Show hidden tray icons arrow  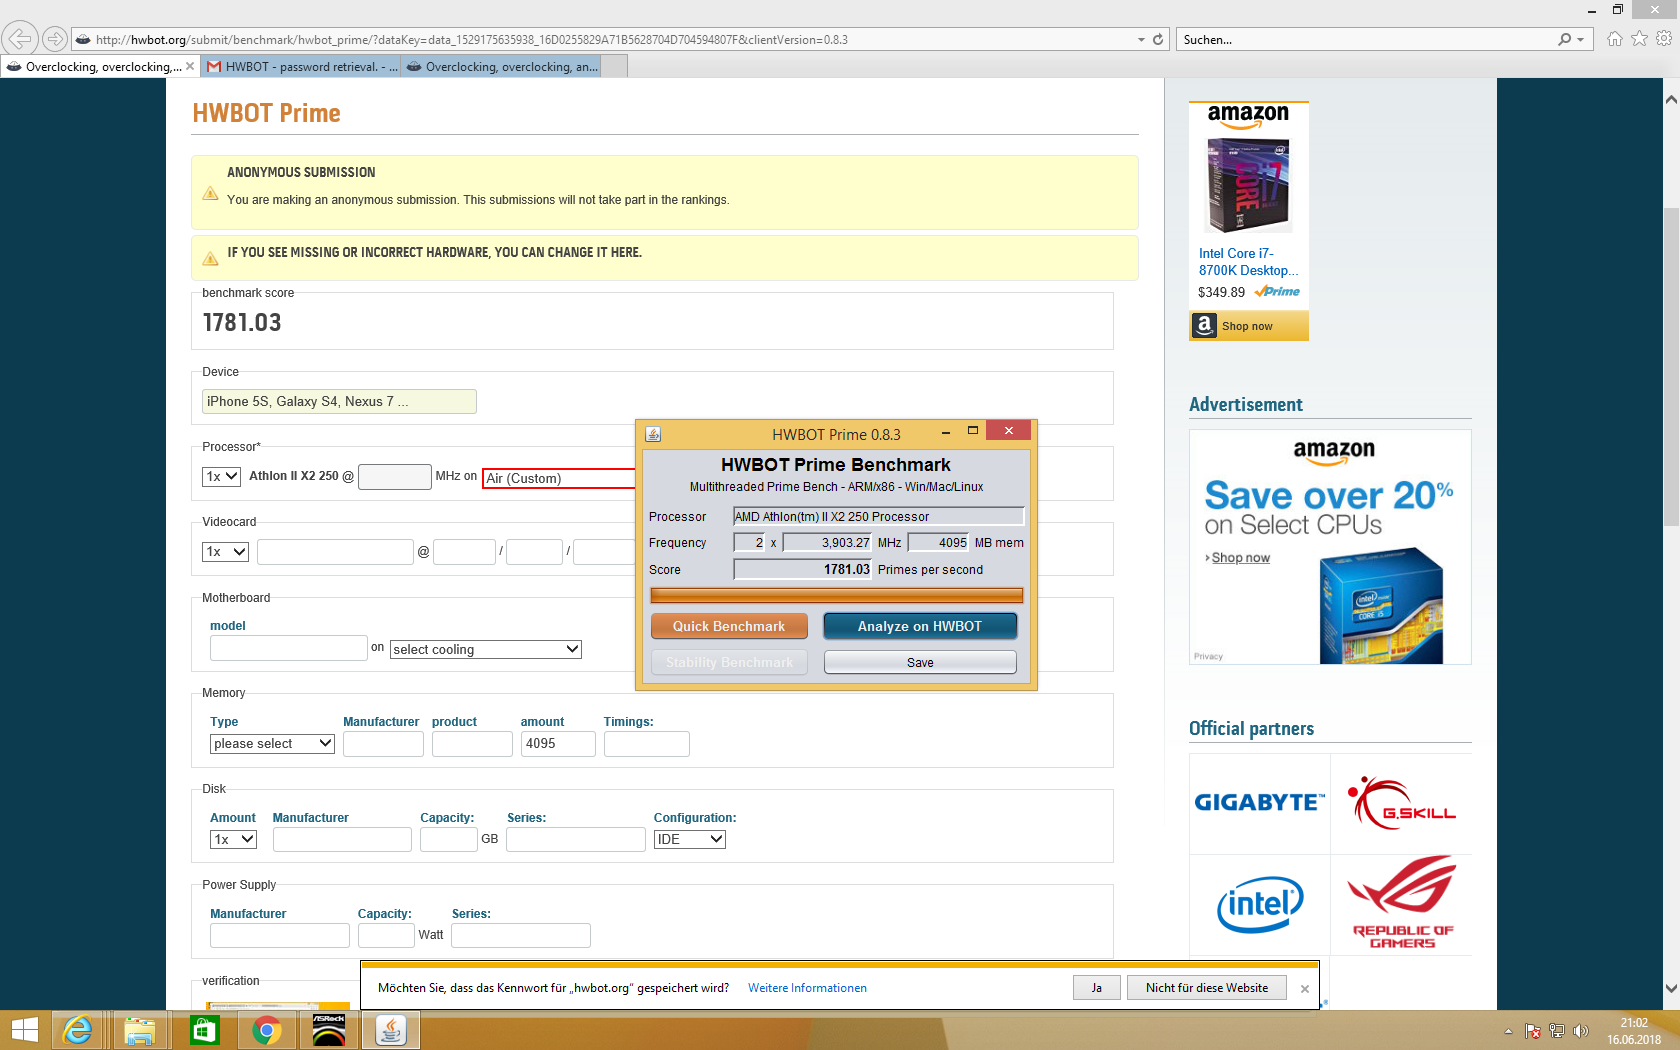pyautogui.click(x=1508, y=1031)
